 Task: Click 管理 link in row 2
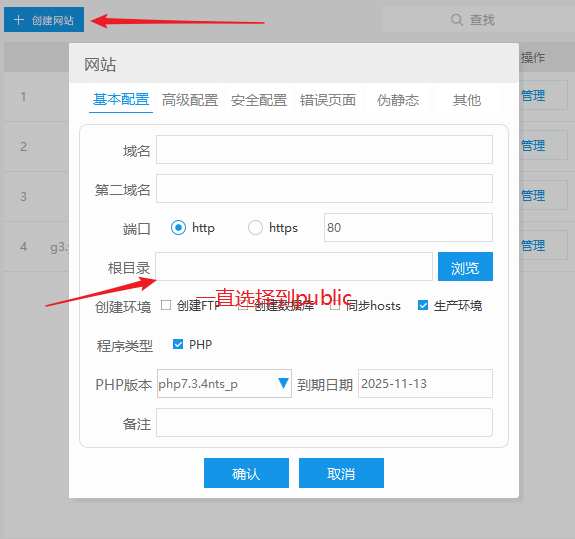pos(533,146)
